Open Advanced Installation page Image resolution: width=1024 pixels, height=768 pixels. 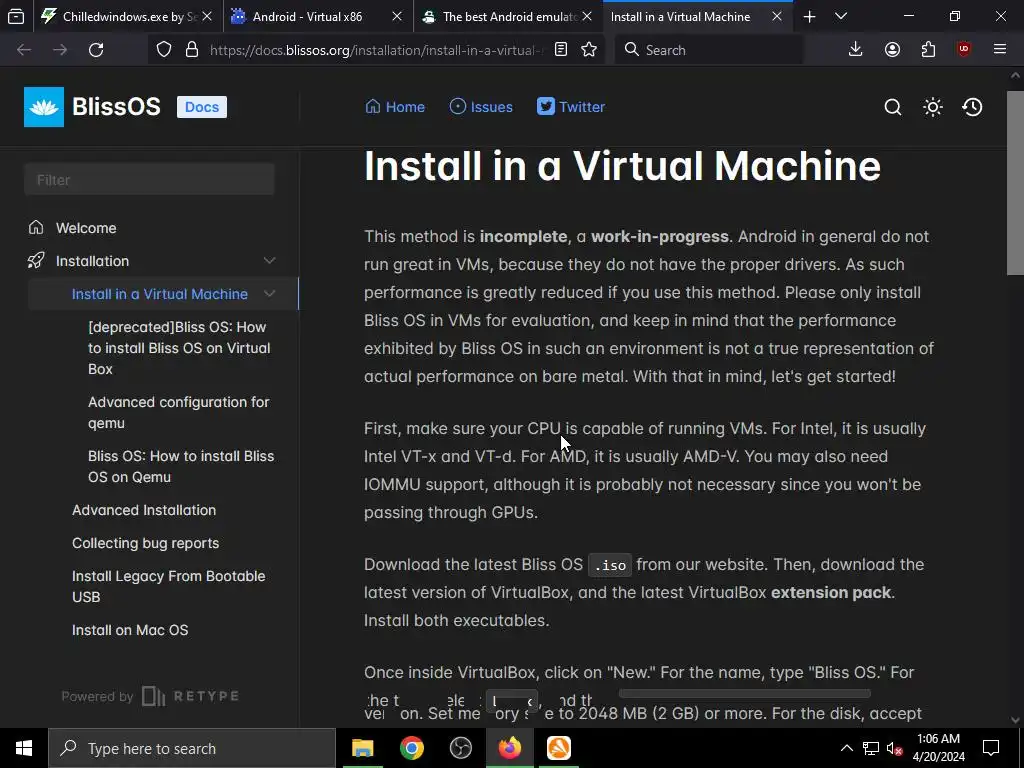(x=144, y=510)
